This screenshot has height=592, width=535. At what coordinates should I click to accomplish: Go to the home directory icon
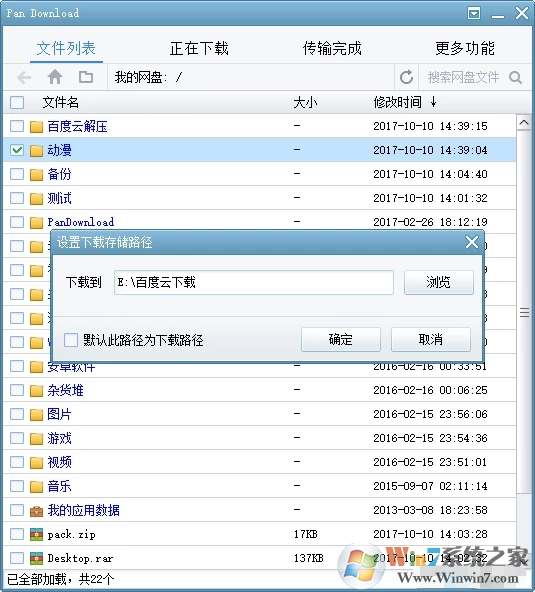(x=55, y=77)
